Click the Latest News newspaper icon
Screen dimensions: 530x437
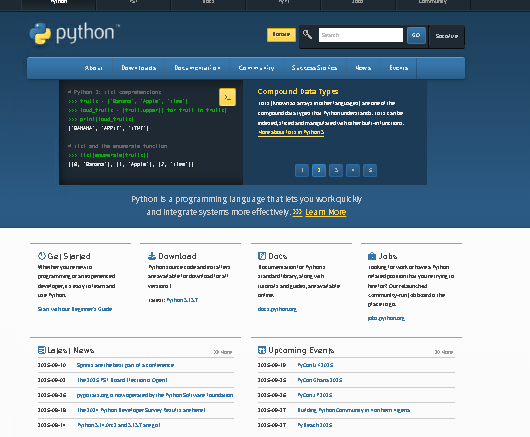pos(42,350)
